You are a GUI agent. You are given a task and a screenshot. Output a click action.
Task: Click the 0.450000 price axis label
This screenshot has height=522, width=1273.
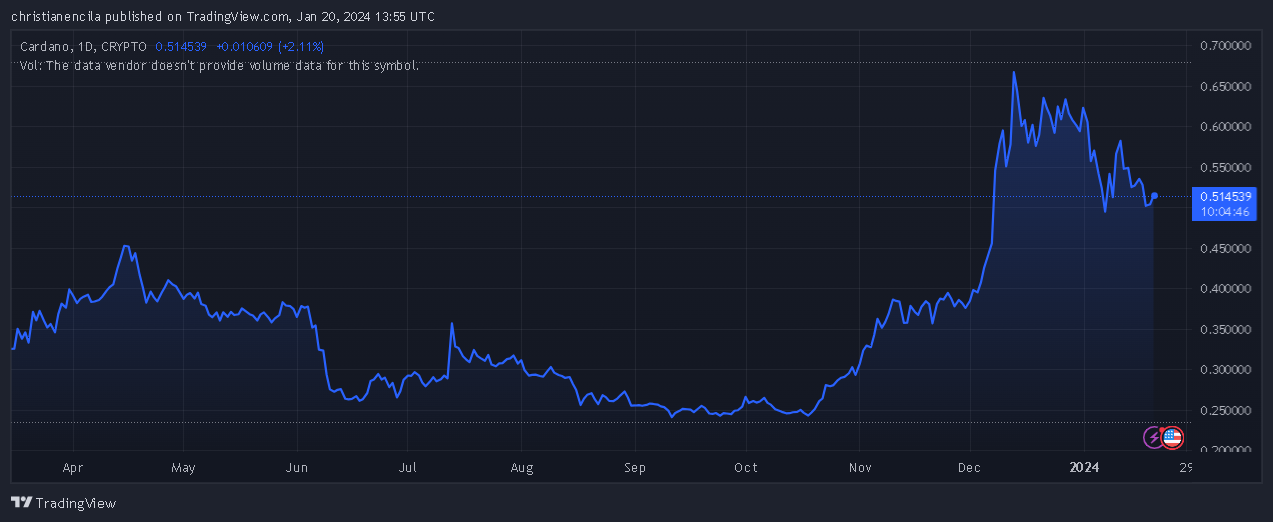(x=1225, y=249)
